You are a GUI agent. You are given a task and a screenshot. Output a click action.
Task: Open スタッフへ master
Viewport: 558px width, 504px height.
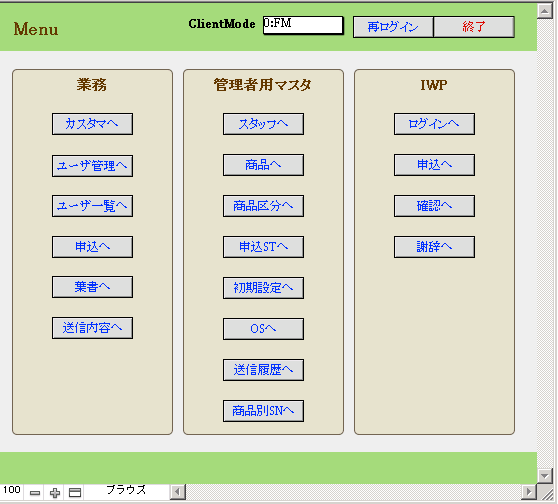point(263,124)
